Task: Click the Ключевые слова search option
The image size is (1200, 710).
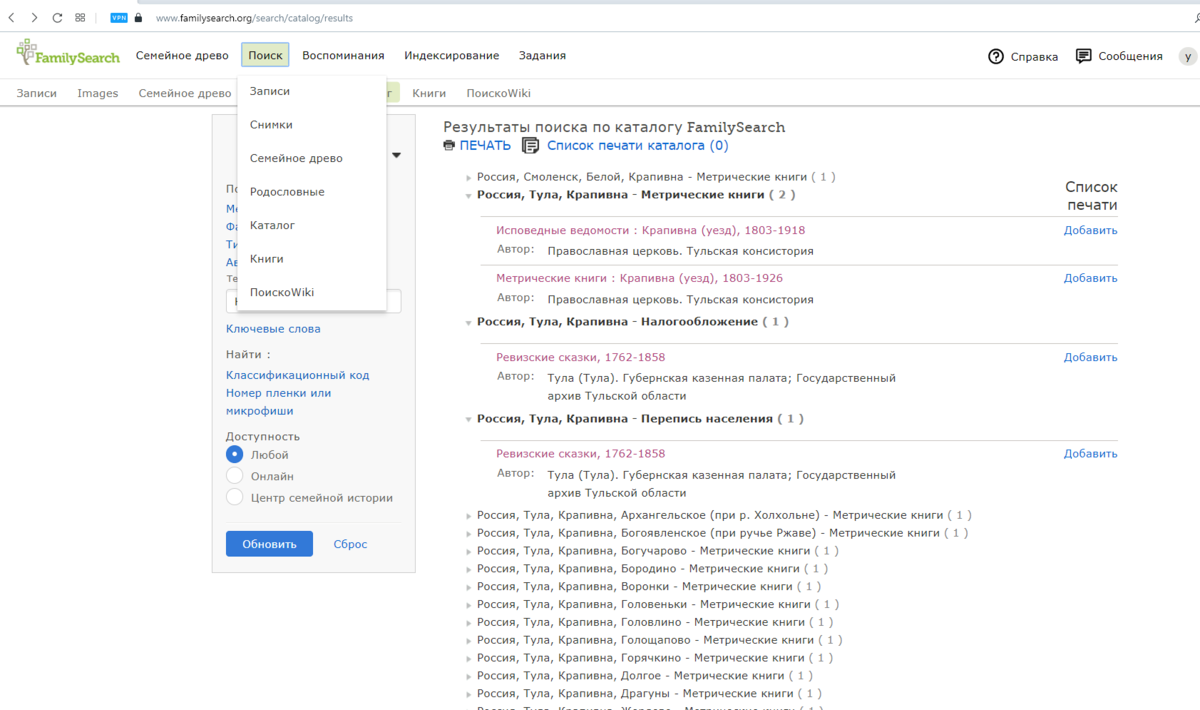Action: pyautogui.click(x=273, y=329)
